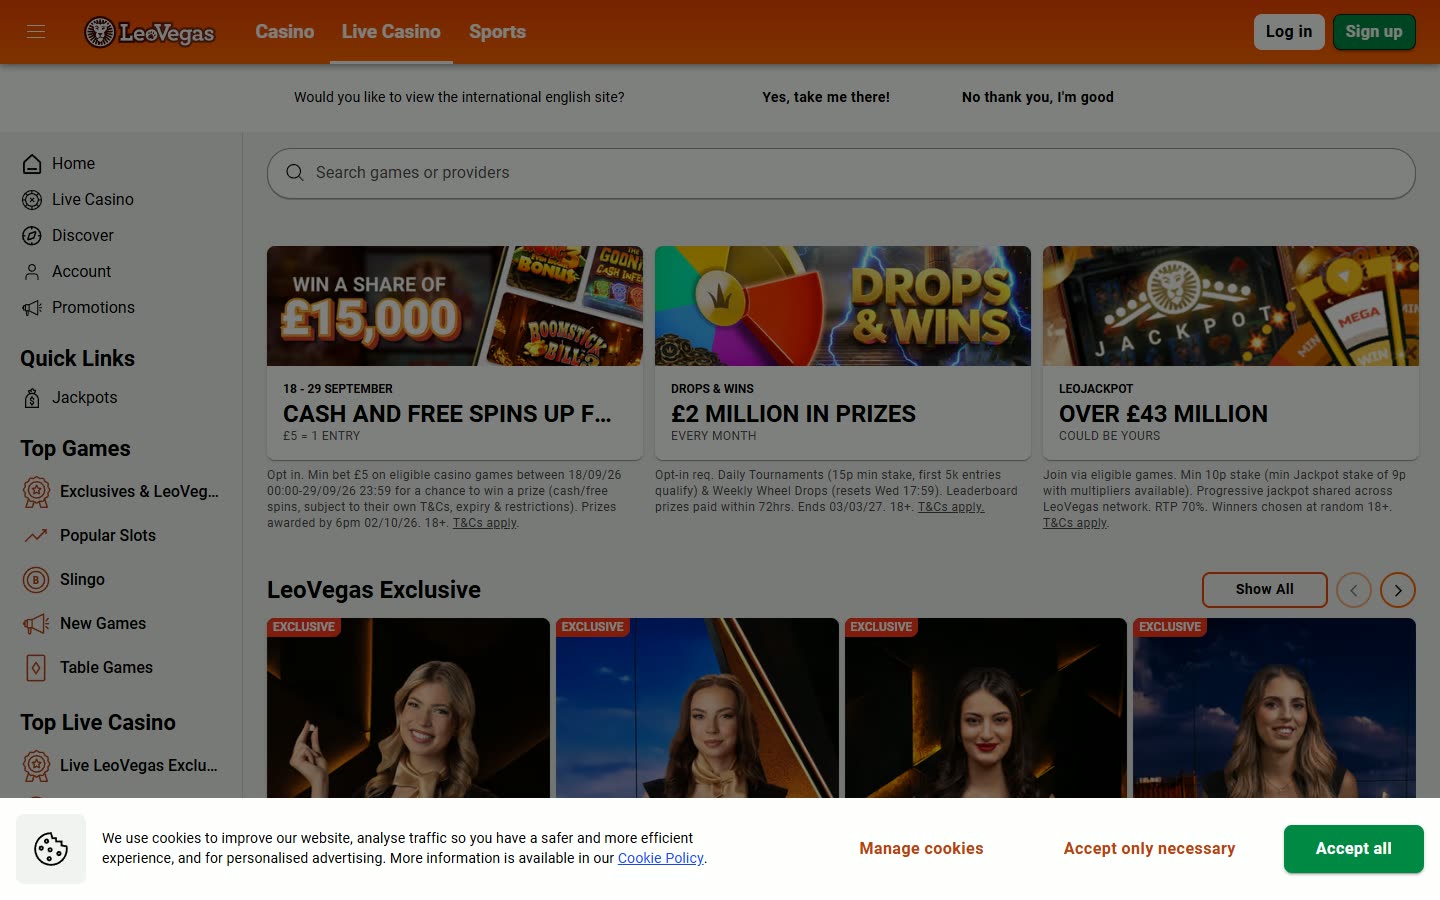Open Promotions in the sidebar

[93, 308]
